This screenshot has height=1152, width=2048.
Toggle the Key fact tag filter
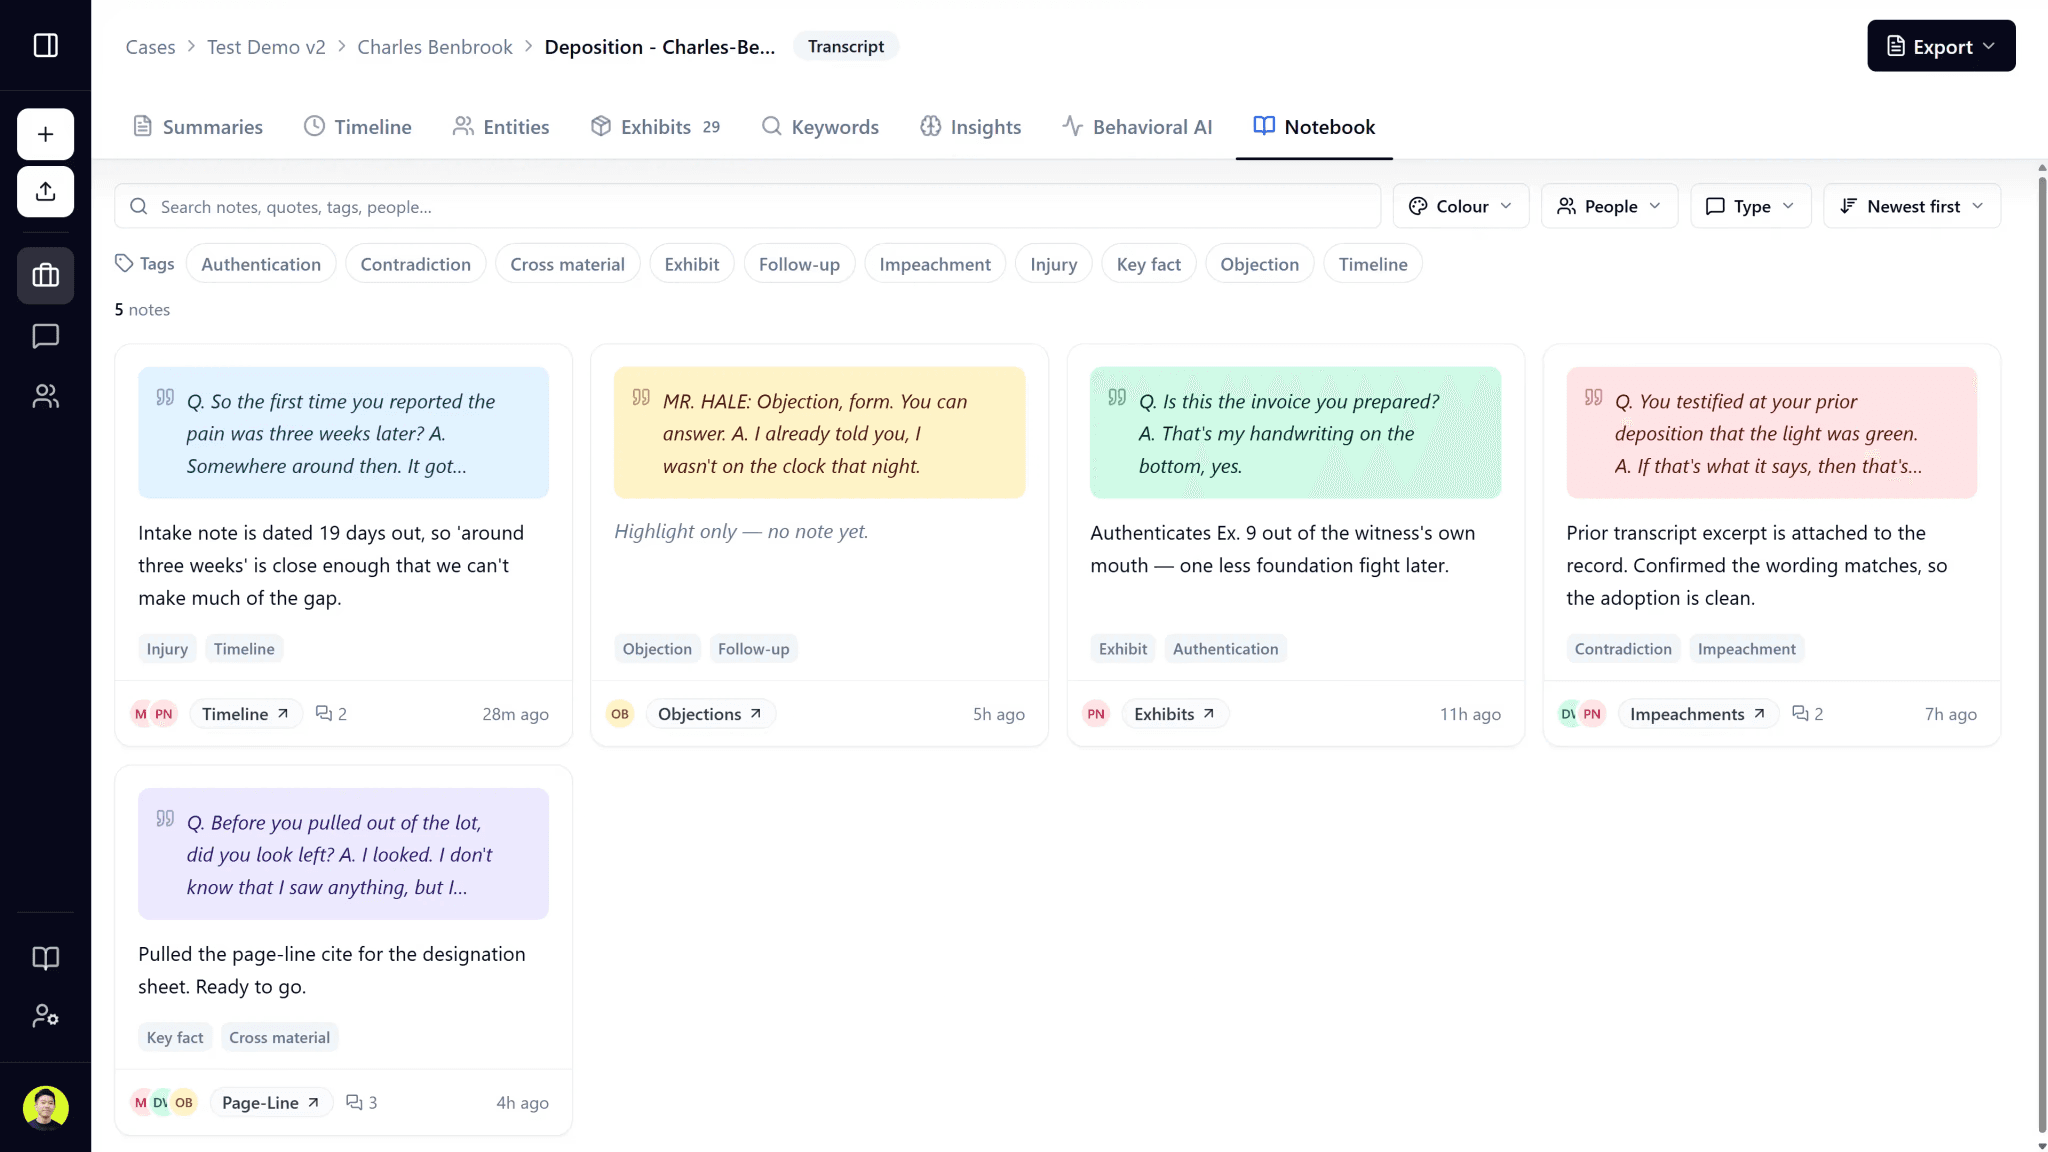pos(1148,264)
